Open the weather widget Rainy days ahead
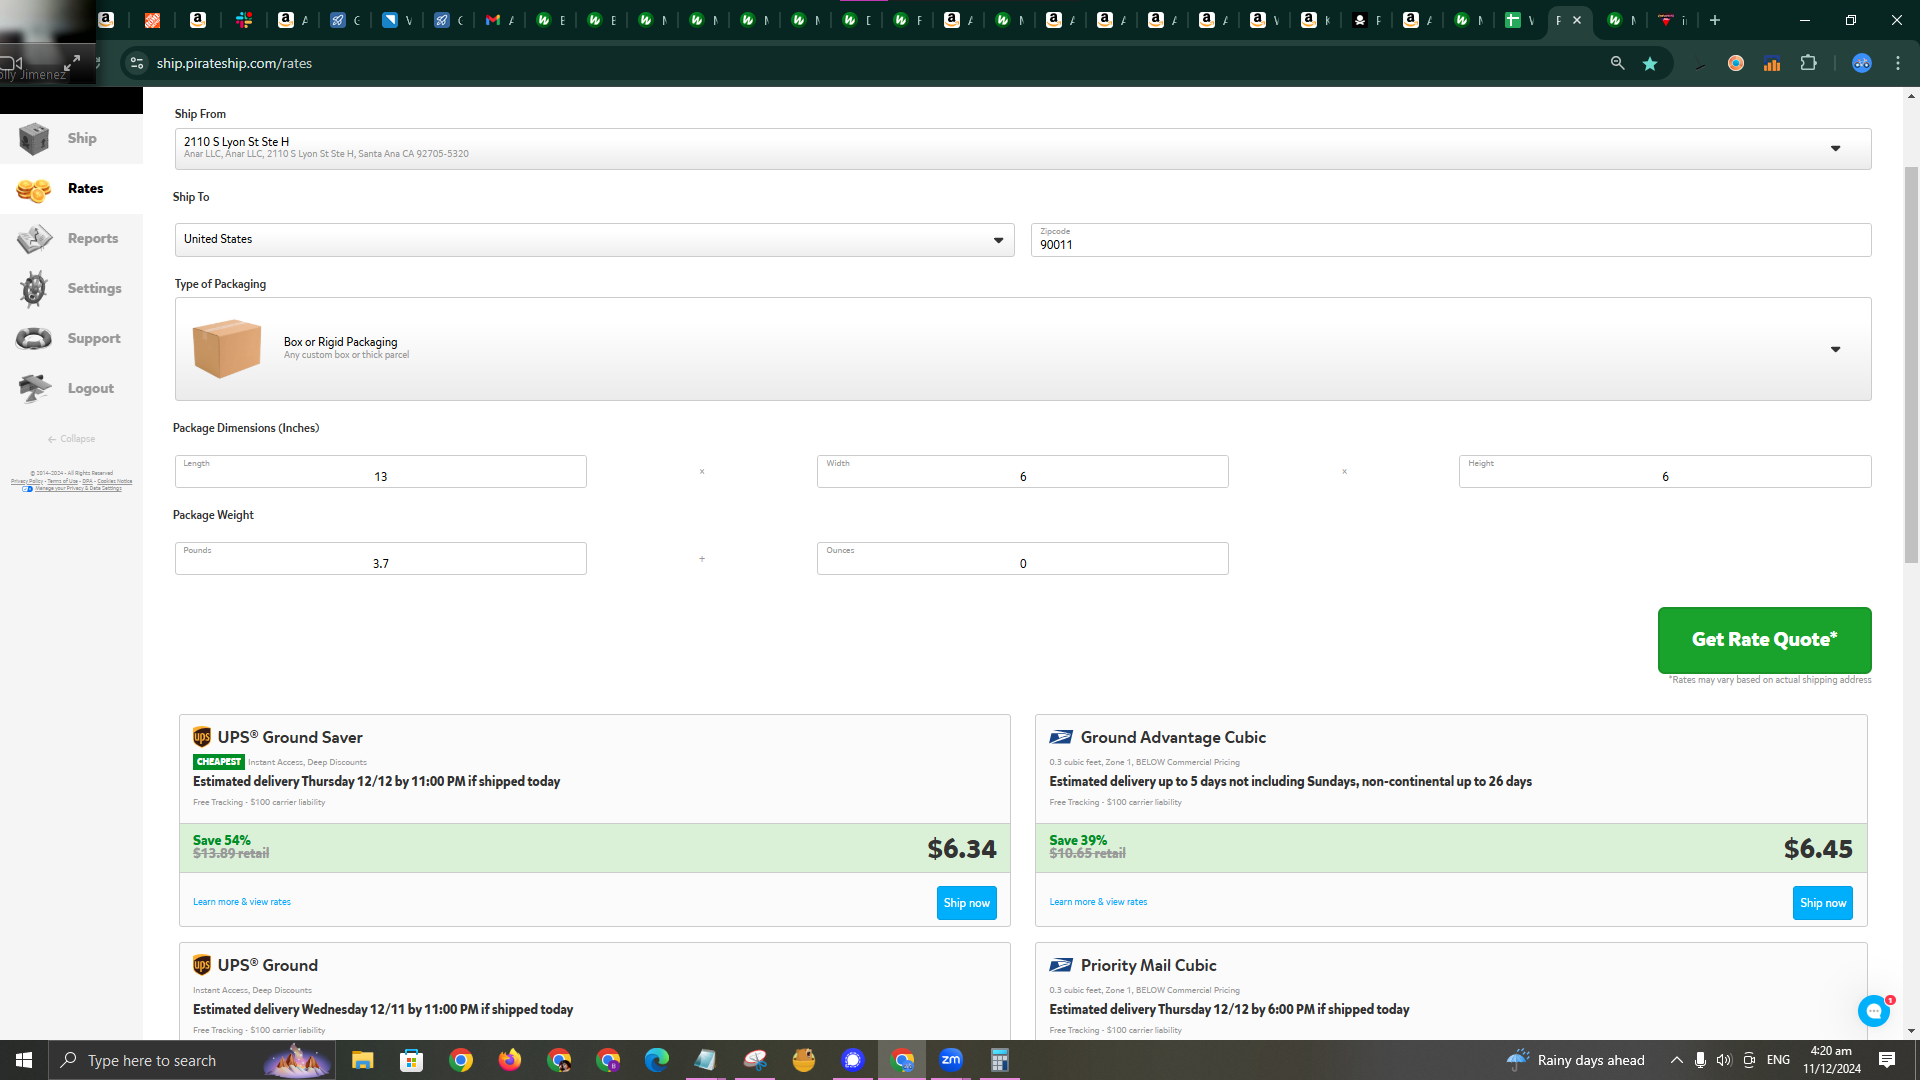The height and width of the screenshot is (1080, 1920). [x=1575, y=1060]
